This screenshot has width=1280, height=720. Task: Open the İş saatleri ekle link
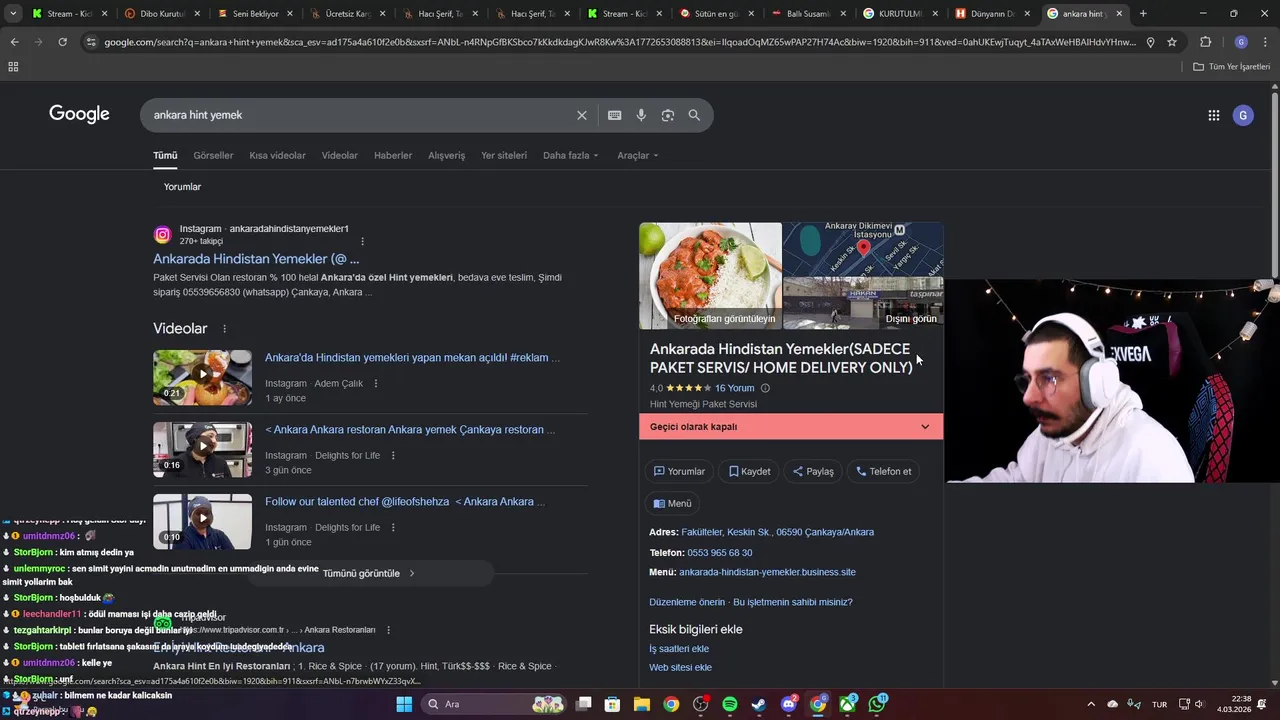[679, 649]
